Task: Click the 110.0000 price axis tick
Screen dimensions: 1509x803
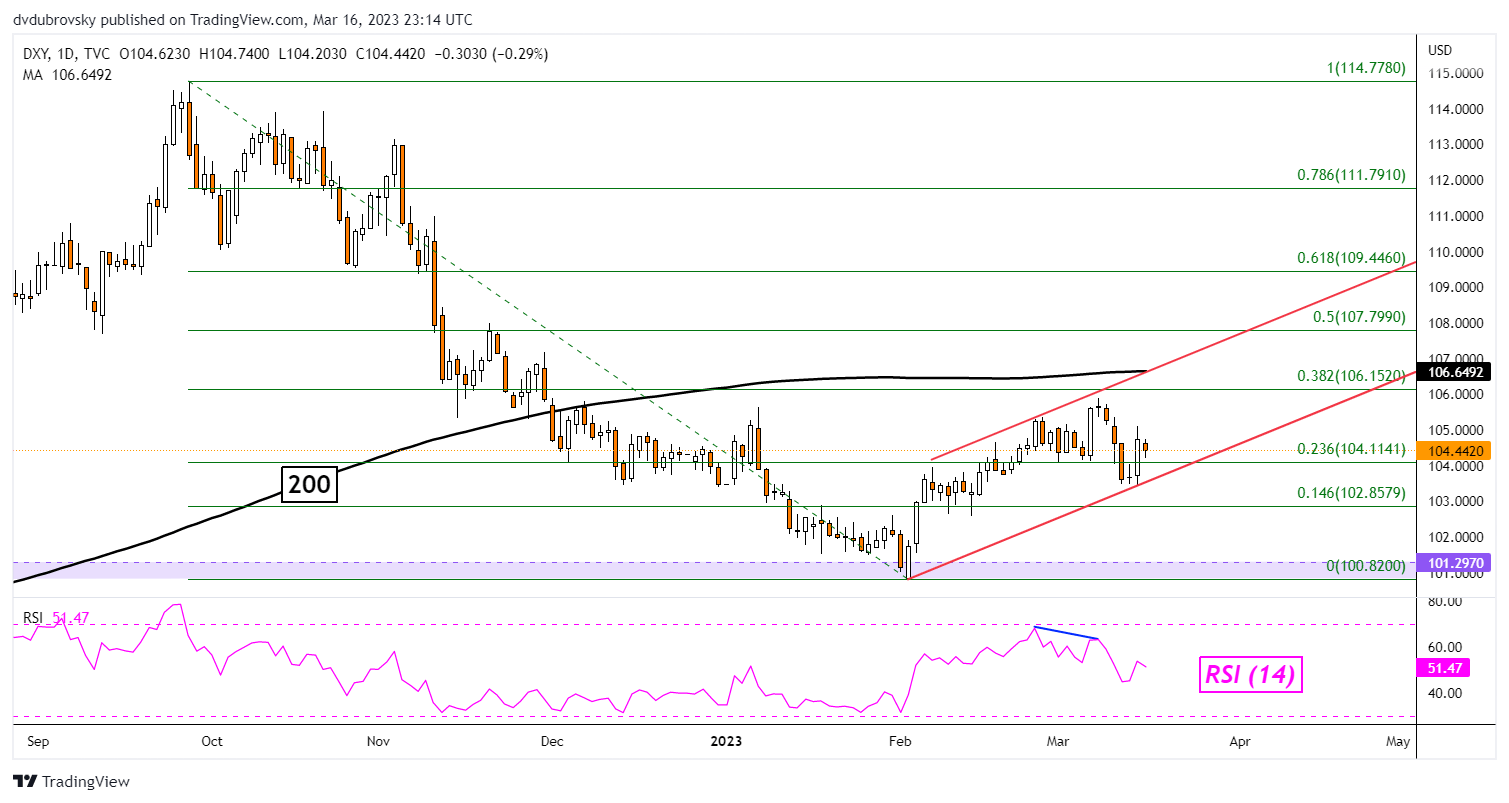Action: (x=1457, y=252)
